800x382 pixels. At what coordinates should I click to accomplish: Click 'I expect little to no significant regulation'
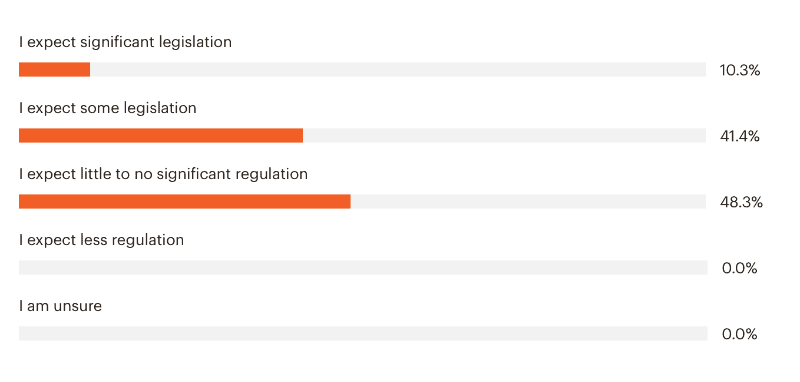coord(163,174)
